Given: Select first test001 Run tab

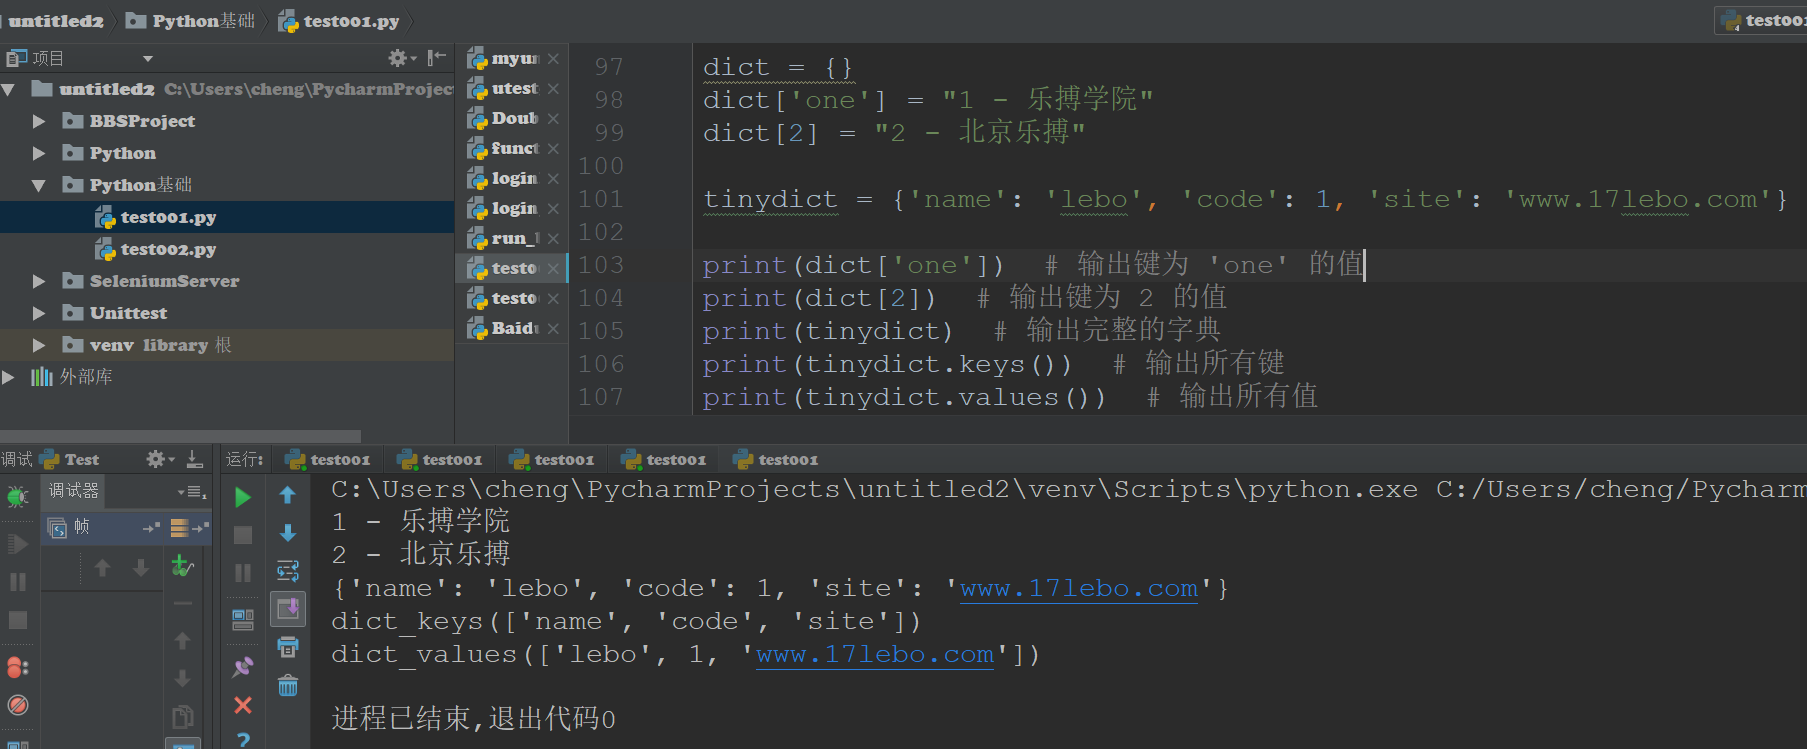Looking at the screenshot, I should click(329, 459).
